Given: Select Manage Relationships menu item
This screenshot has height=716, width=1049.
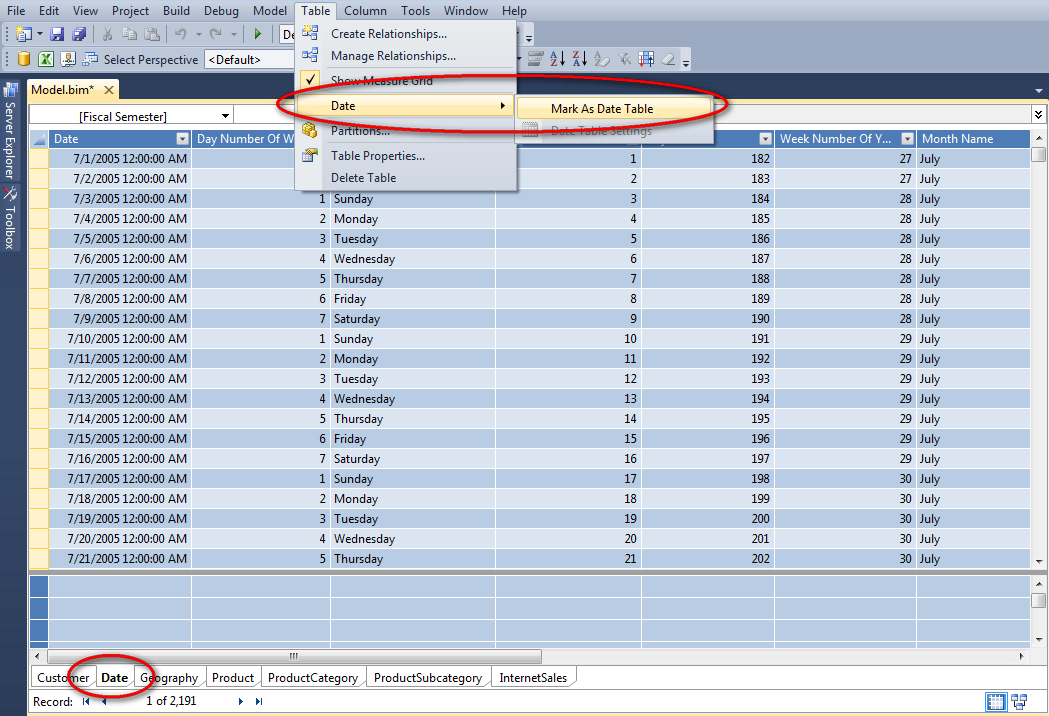Looking at the screenshot, I should tap(406, 56).
